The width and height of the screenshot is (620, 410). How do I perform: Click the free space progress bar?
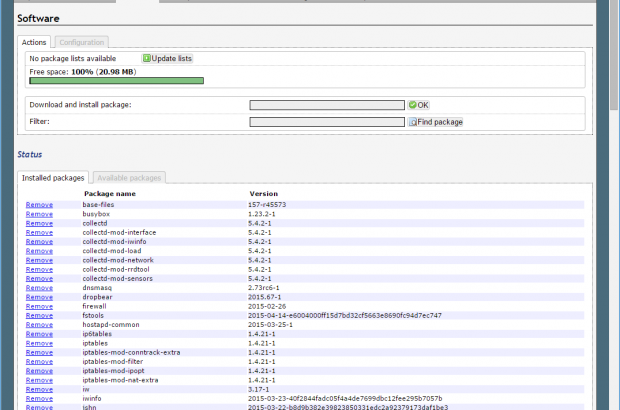coord(116,80)
